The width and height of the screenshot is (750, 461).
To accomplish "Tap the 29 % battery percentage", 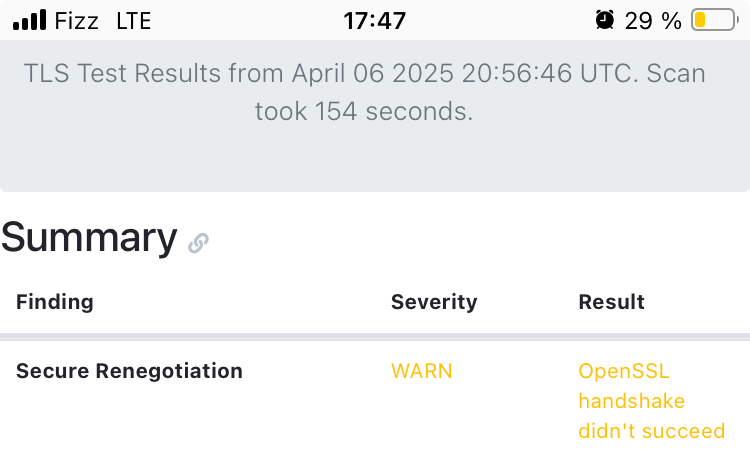I will pyautogui.click(x=653, y=20).
